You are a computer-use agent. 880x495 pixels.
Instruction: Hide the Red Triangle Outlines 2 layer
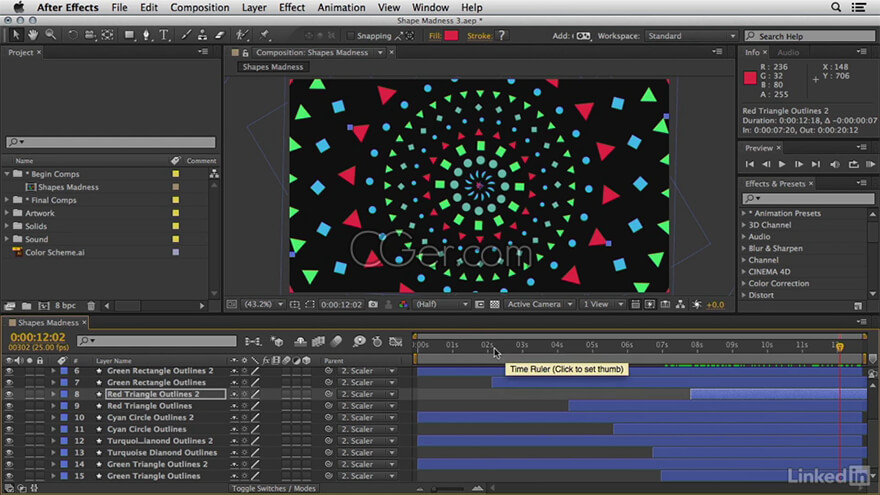click(9, 394)
